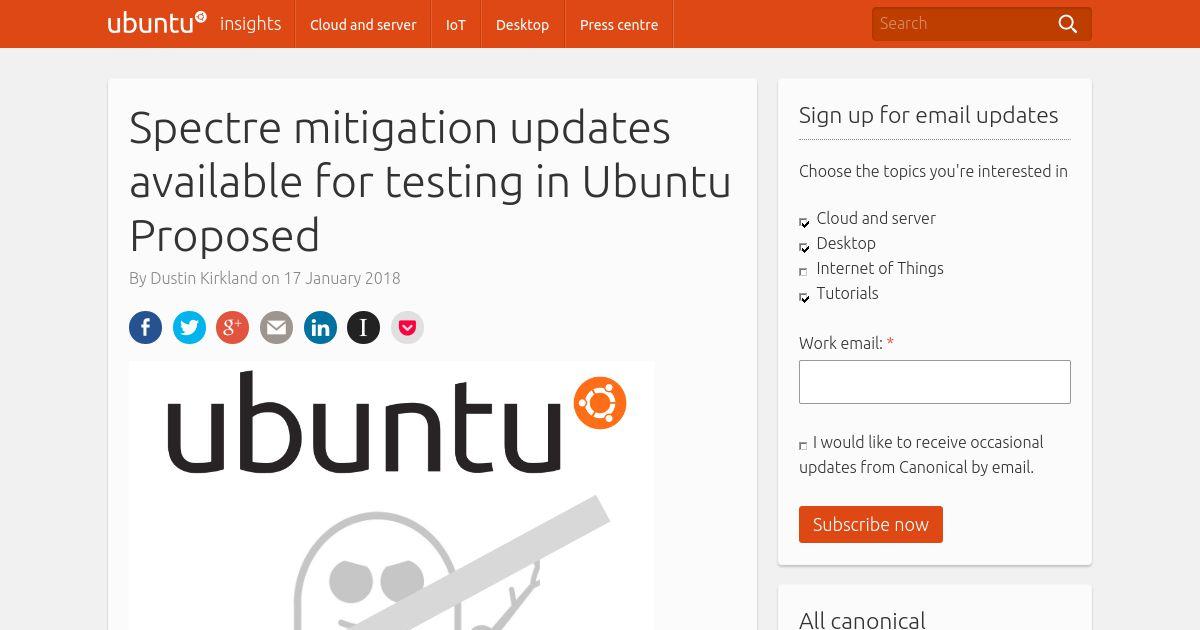Screen dimensions: 1200x630
Task: Open the Cloud and server menu item
Action: [363, 24]
